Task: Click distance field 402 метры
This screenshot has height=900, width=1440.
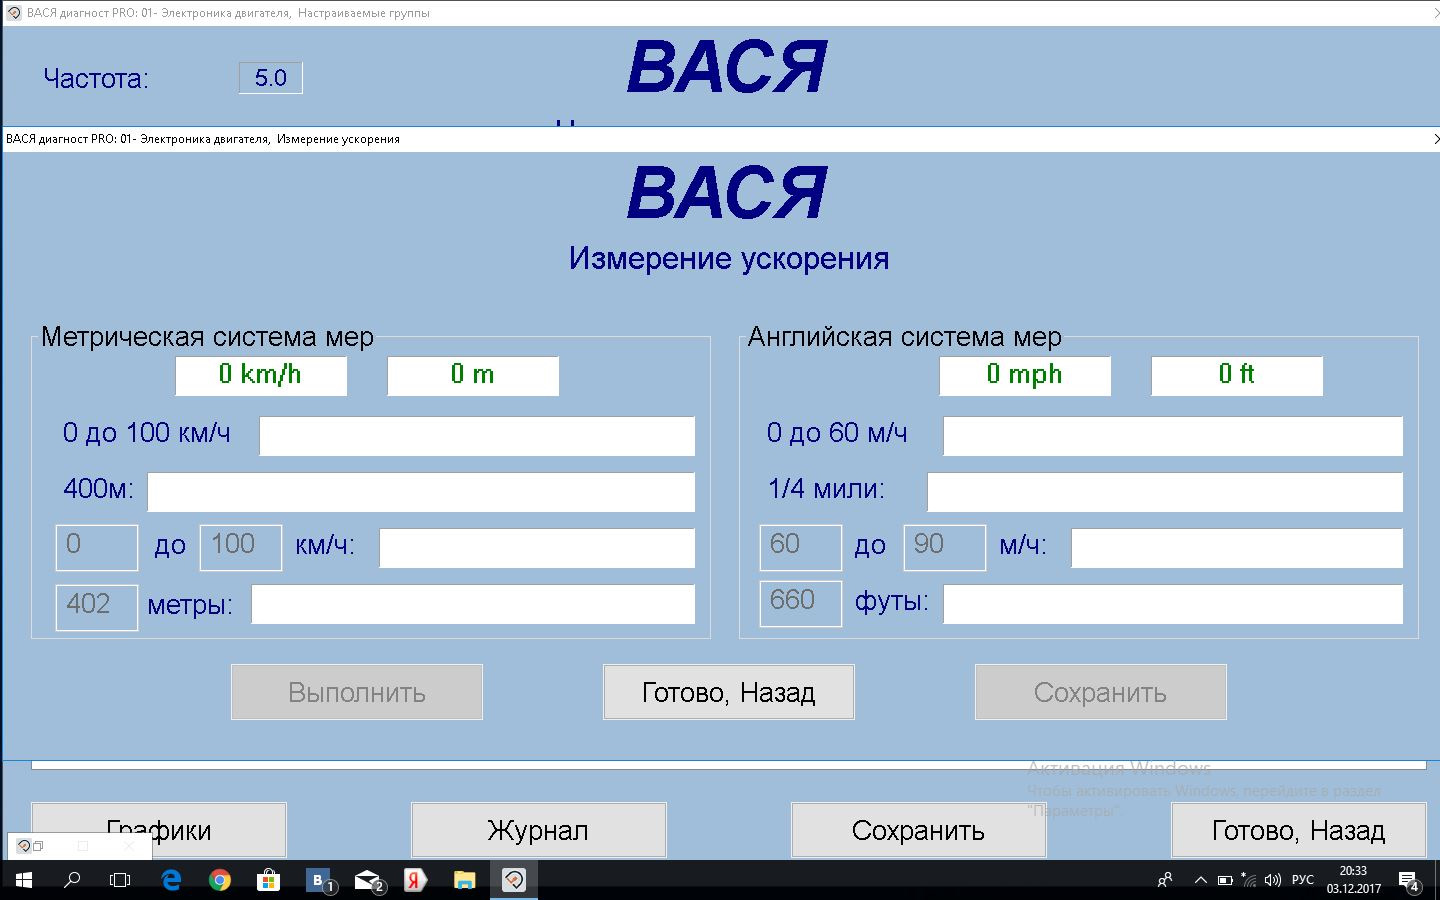Action: point(97,607)
